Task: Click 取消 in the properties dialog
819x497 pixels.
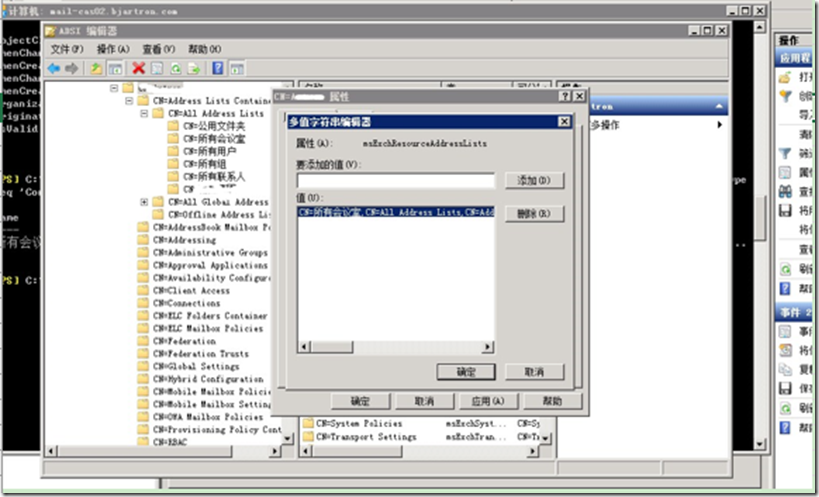Action: point(424,401)
